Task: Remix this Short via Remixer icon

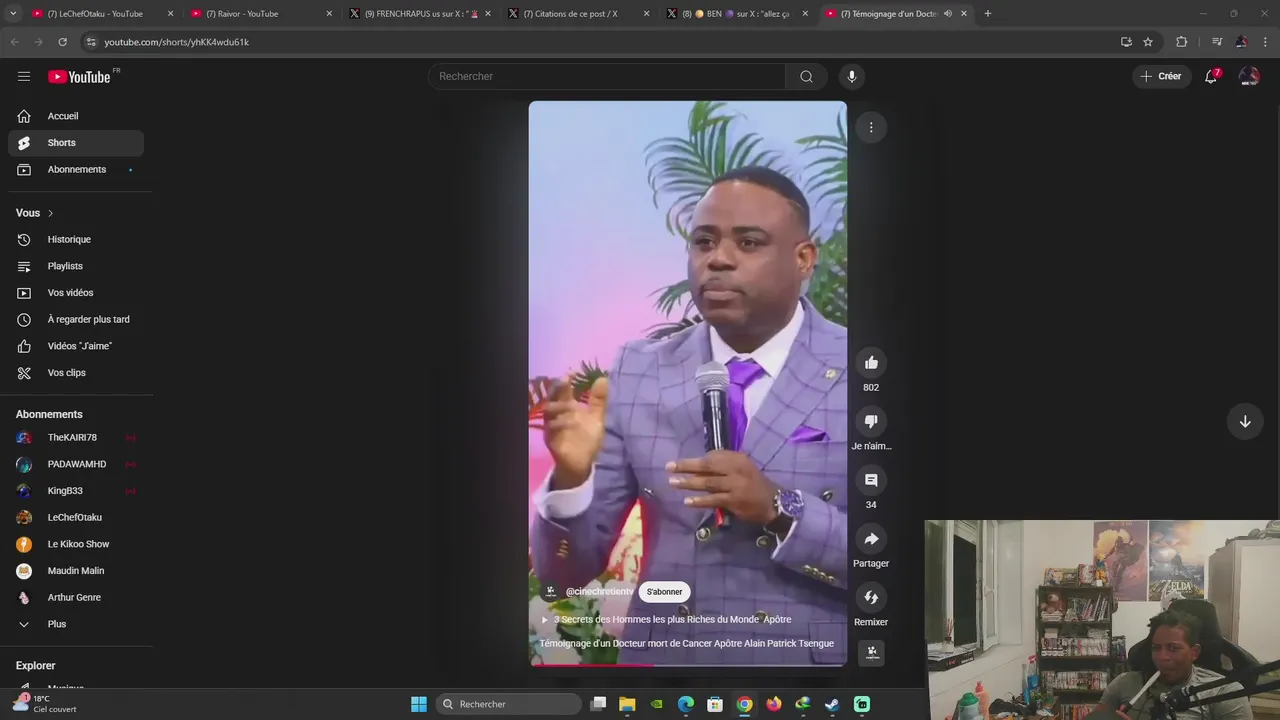Action: (871, 597)
